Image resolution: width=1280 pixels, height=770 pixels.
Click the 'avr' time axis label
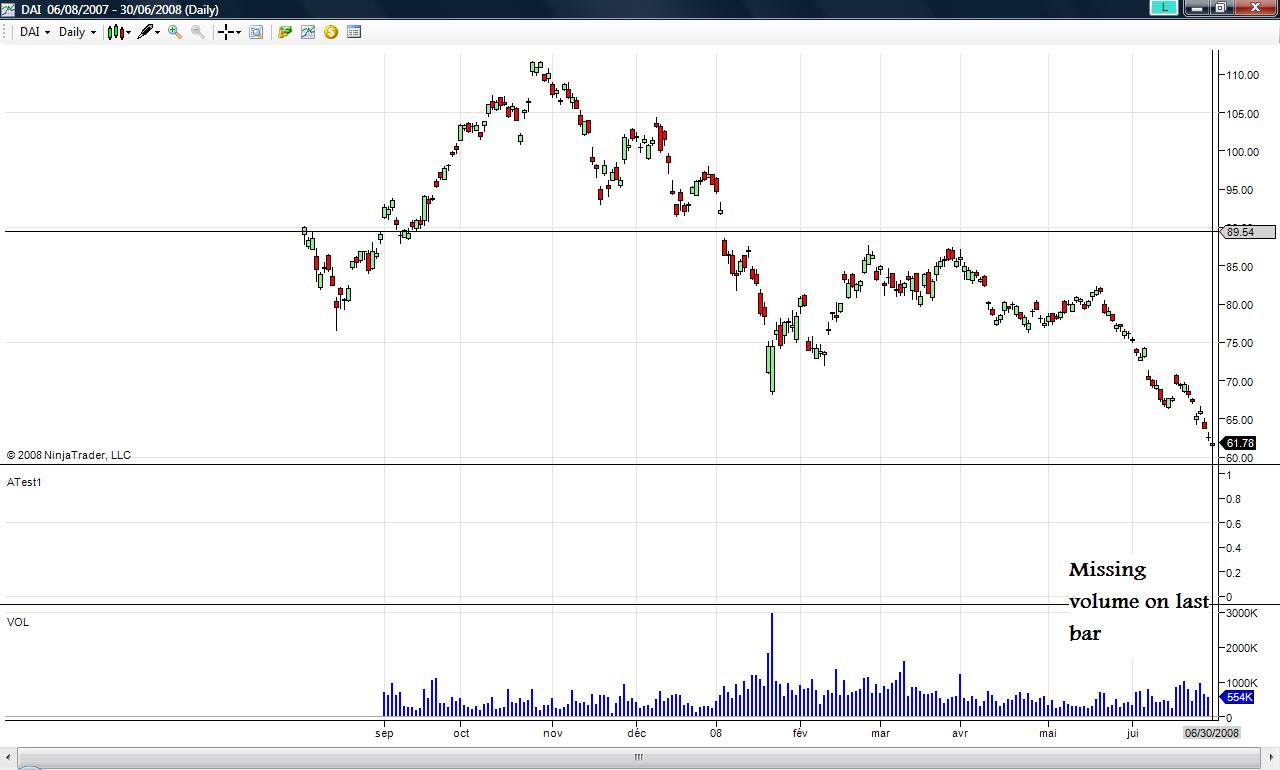pos(960,733)
